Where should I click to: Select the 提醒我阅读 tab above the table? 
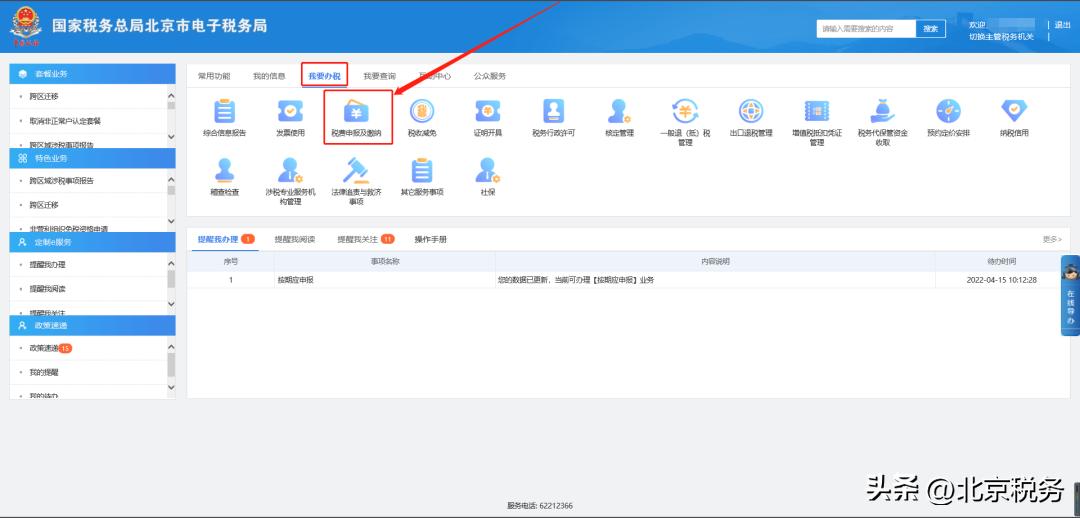pos(295,240)
